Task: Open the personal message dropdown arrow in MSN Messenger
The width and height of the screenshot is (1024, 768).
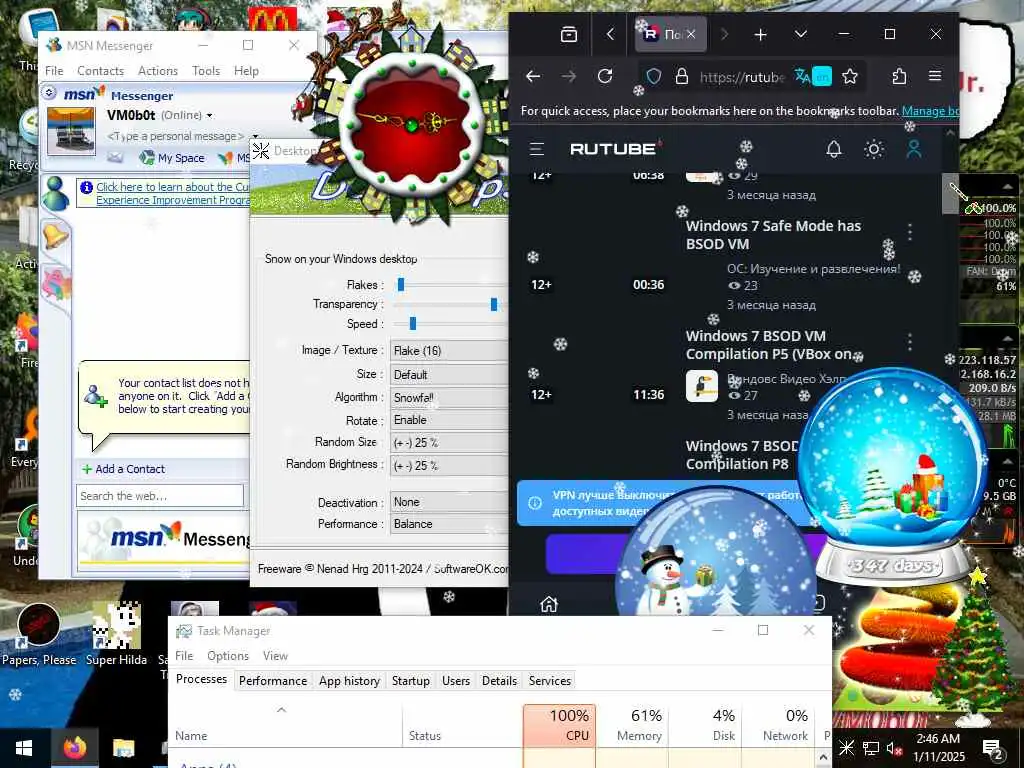Action: [255, 136]
